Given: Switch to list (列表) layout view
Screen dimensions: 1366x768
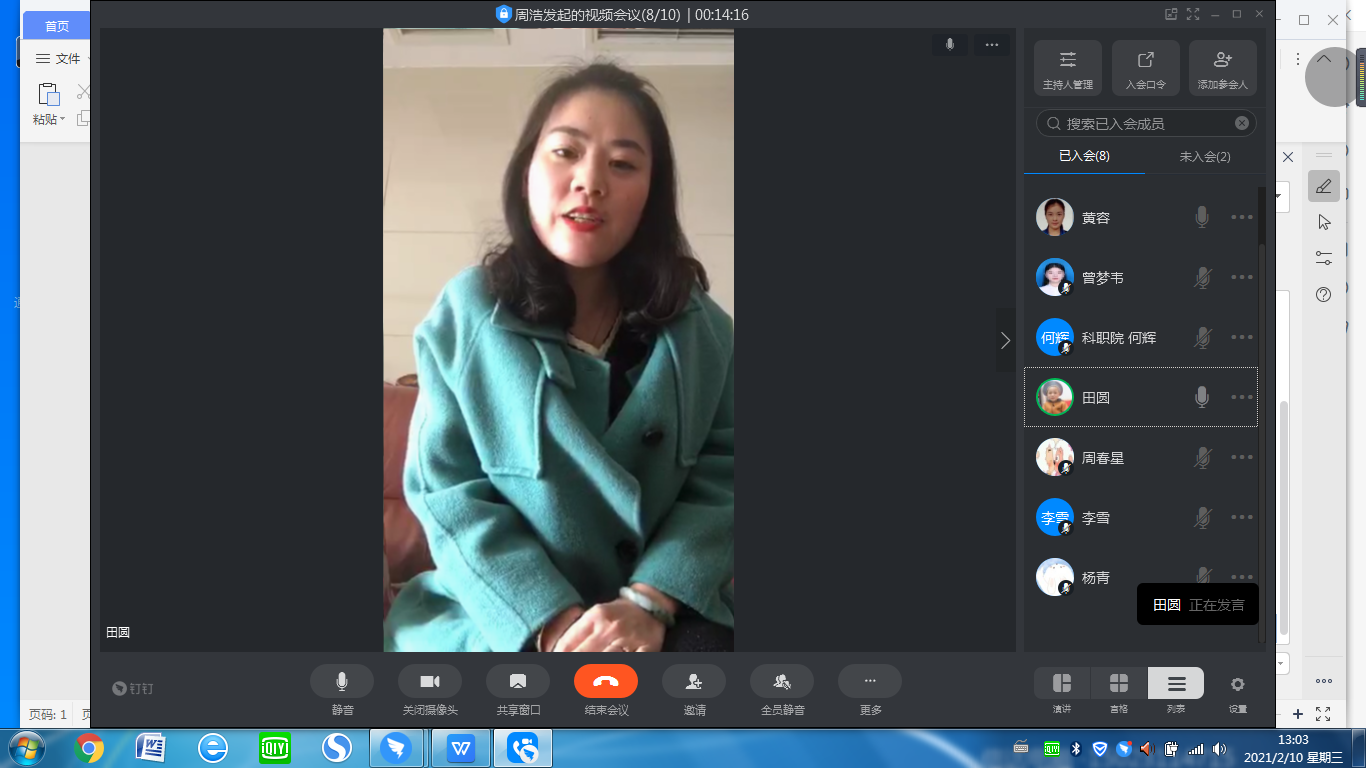Looking at the screenshot, I should click(x=1176, y=684).
